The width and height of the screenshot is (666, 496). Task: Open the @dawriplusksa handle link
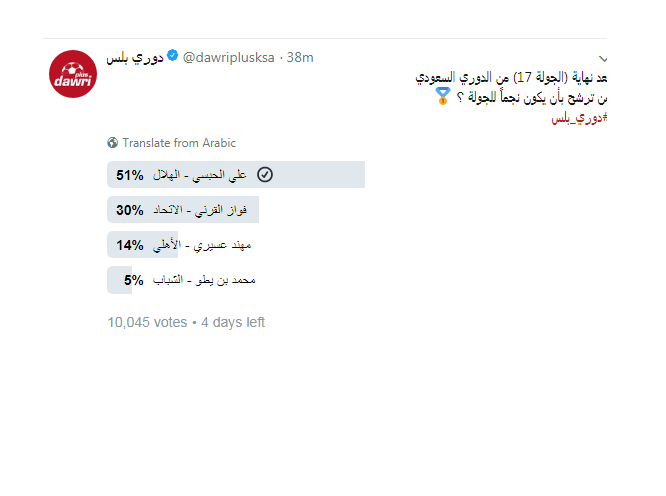point(229,57)
